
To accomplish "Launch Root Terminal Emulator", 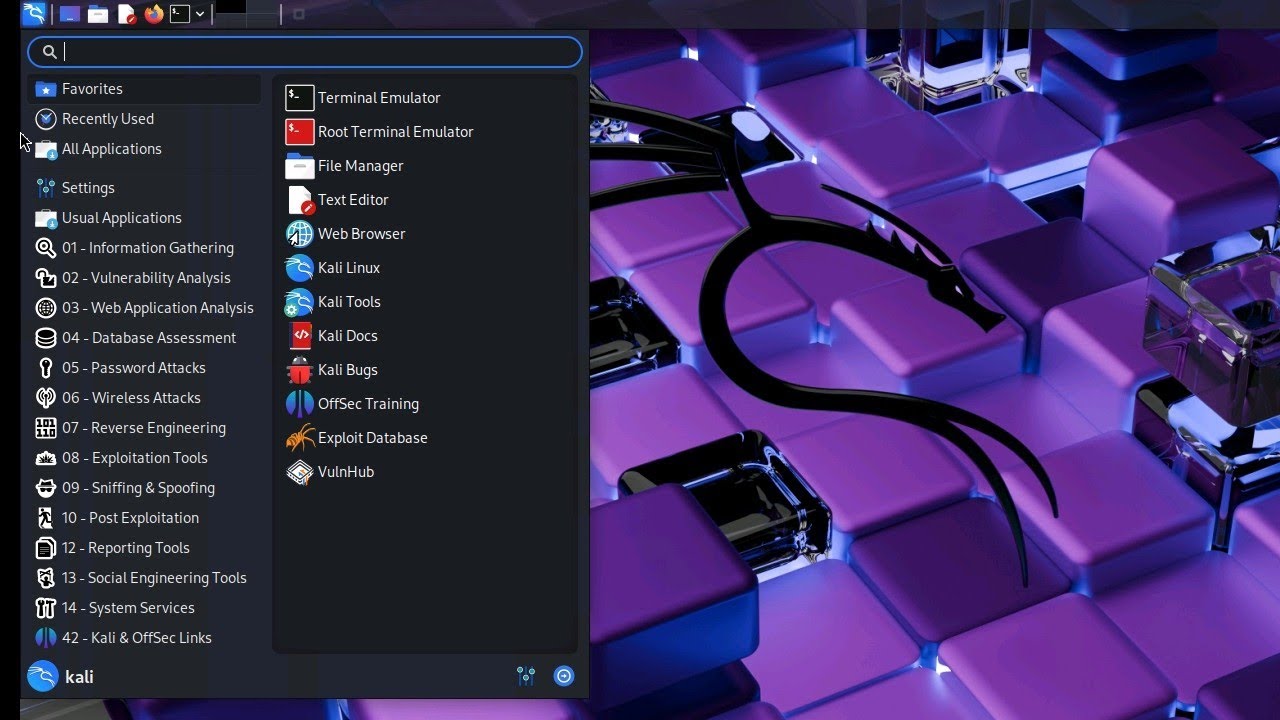I will (x=427, y=132).
